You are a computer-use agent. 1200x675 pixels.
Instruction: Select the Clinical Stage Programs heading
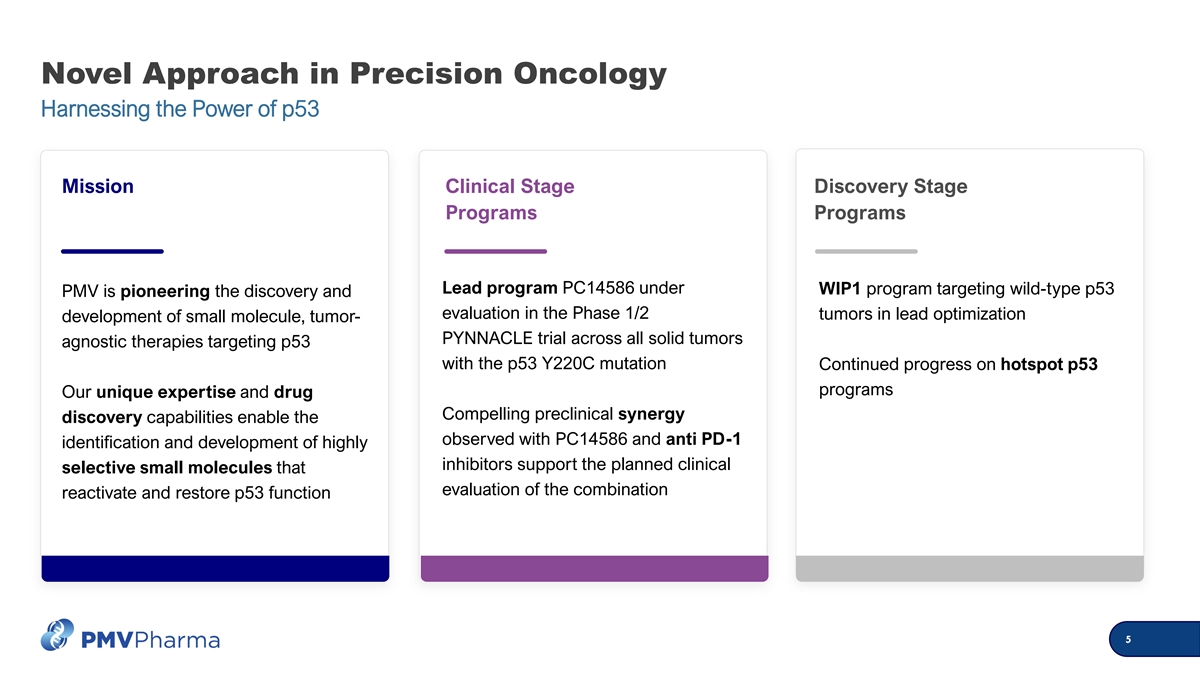click(x=510, y=199)
